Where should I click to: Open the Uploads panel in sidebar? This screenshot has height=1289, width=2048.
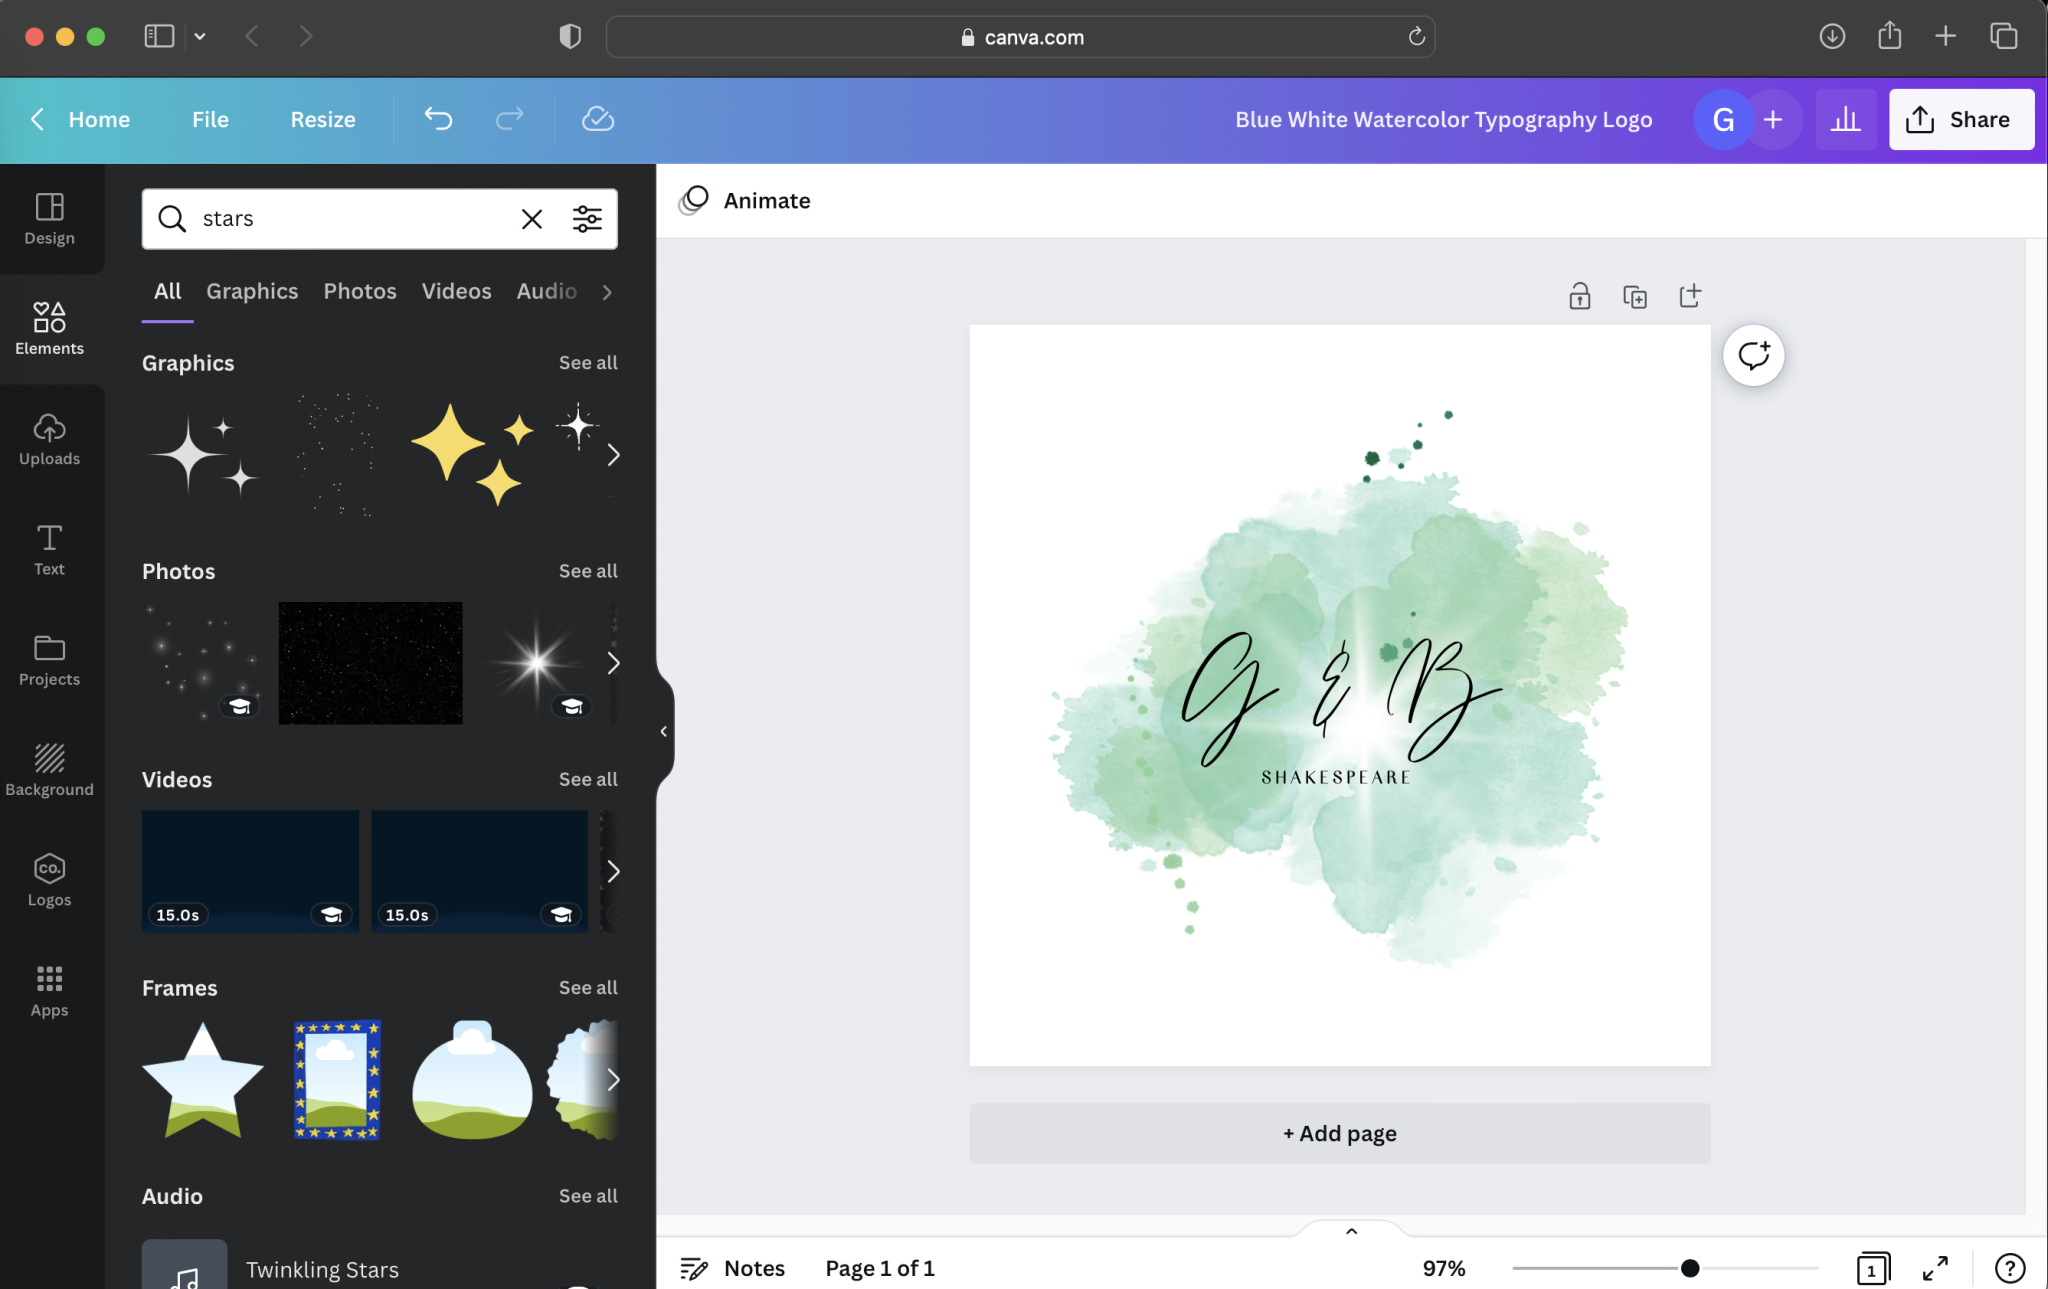pyautogui.click(x=49, y=439)
